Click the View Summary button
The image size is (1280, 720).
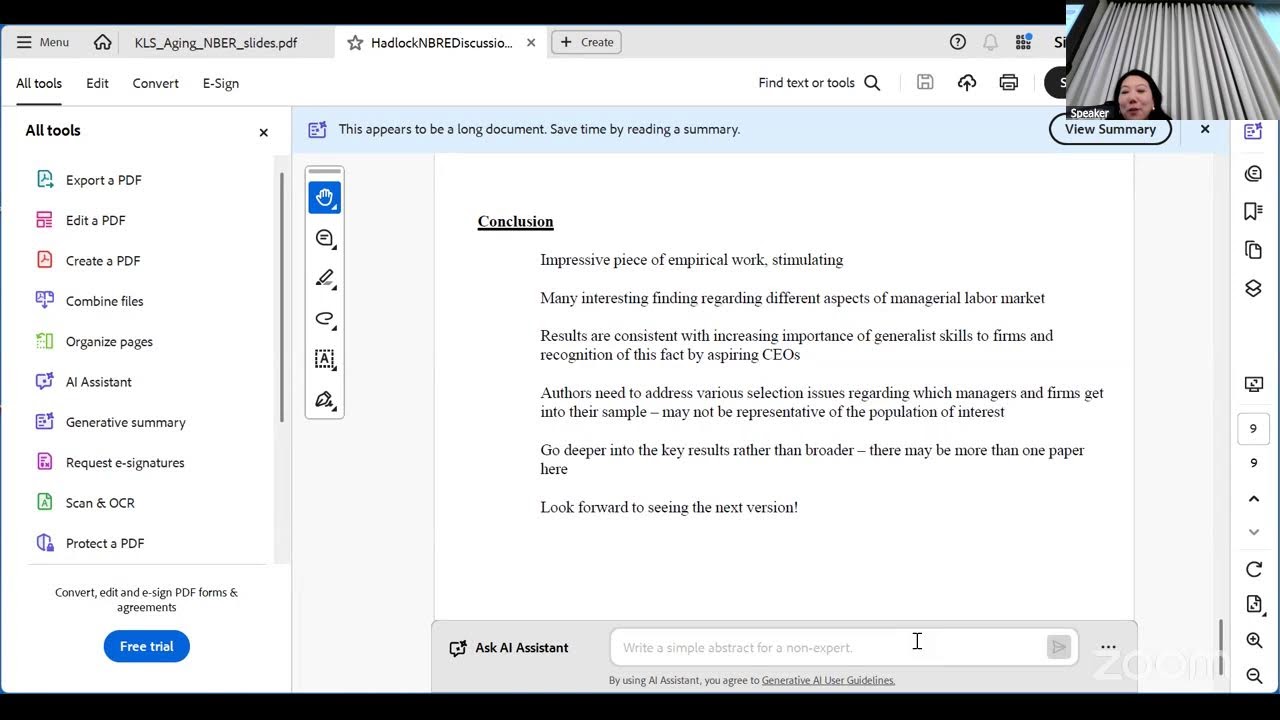(x=1110, y=129)
